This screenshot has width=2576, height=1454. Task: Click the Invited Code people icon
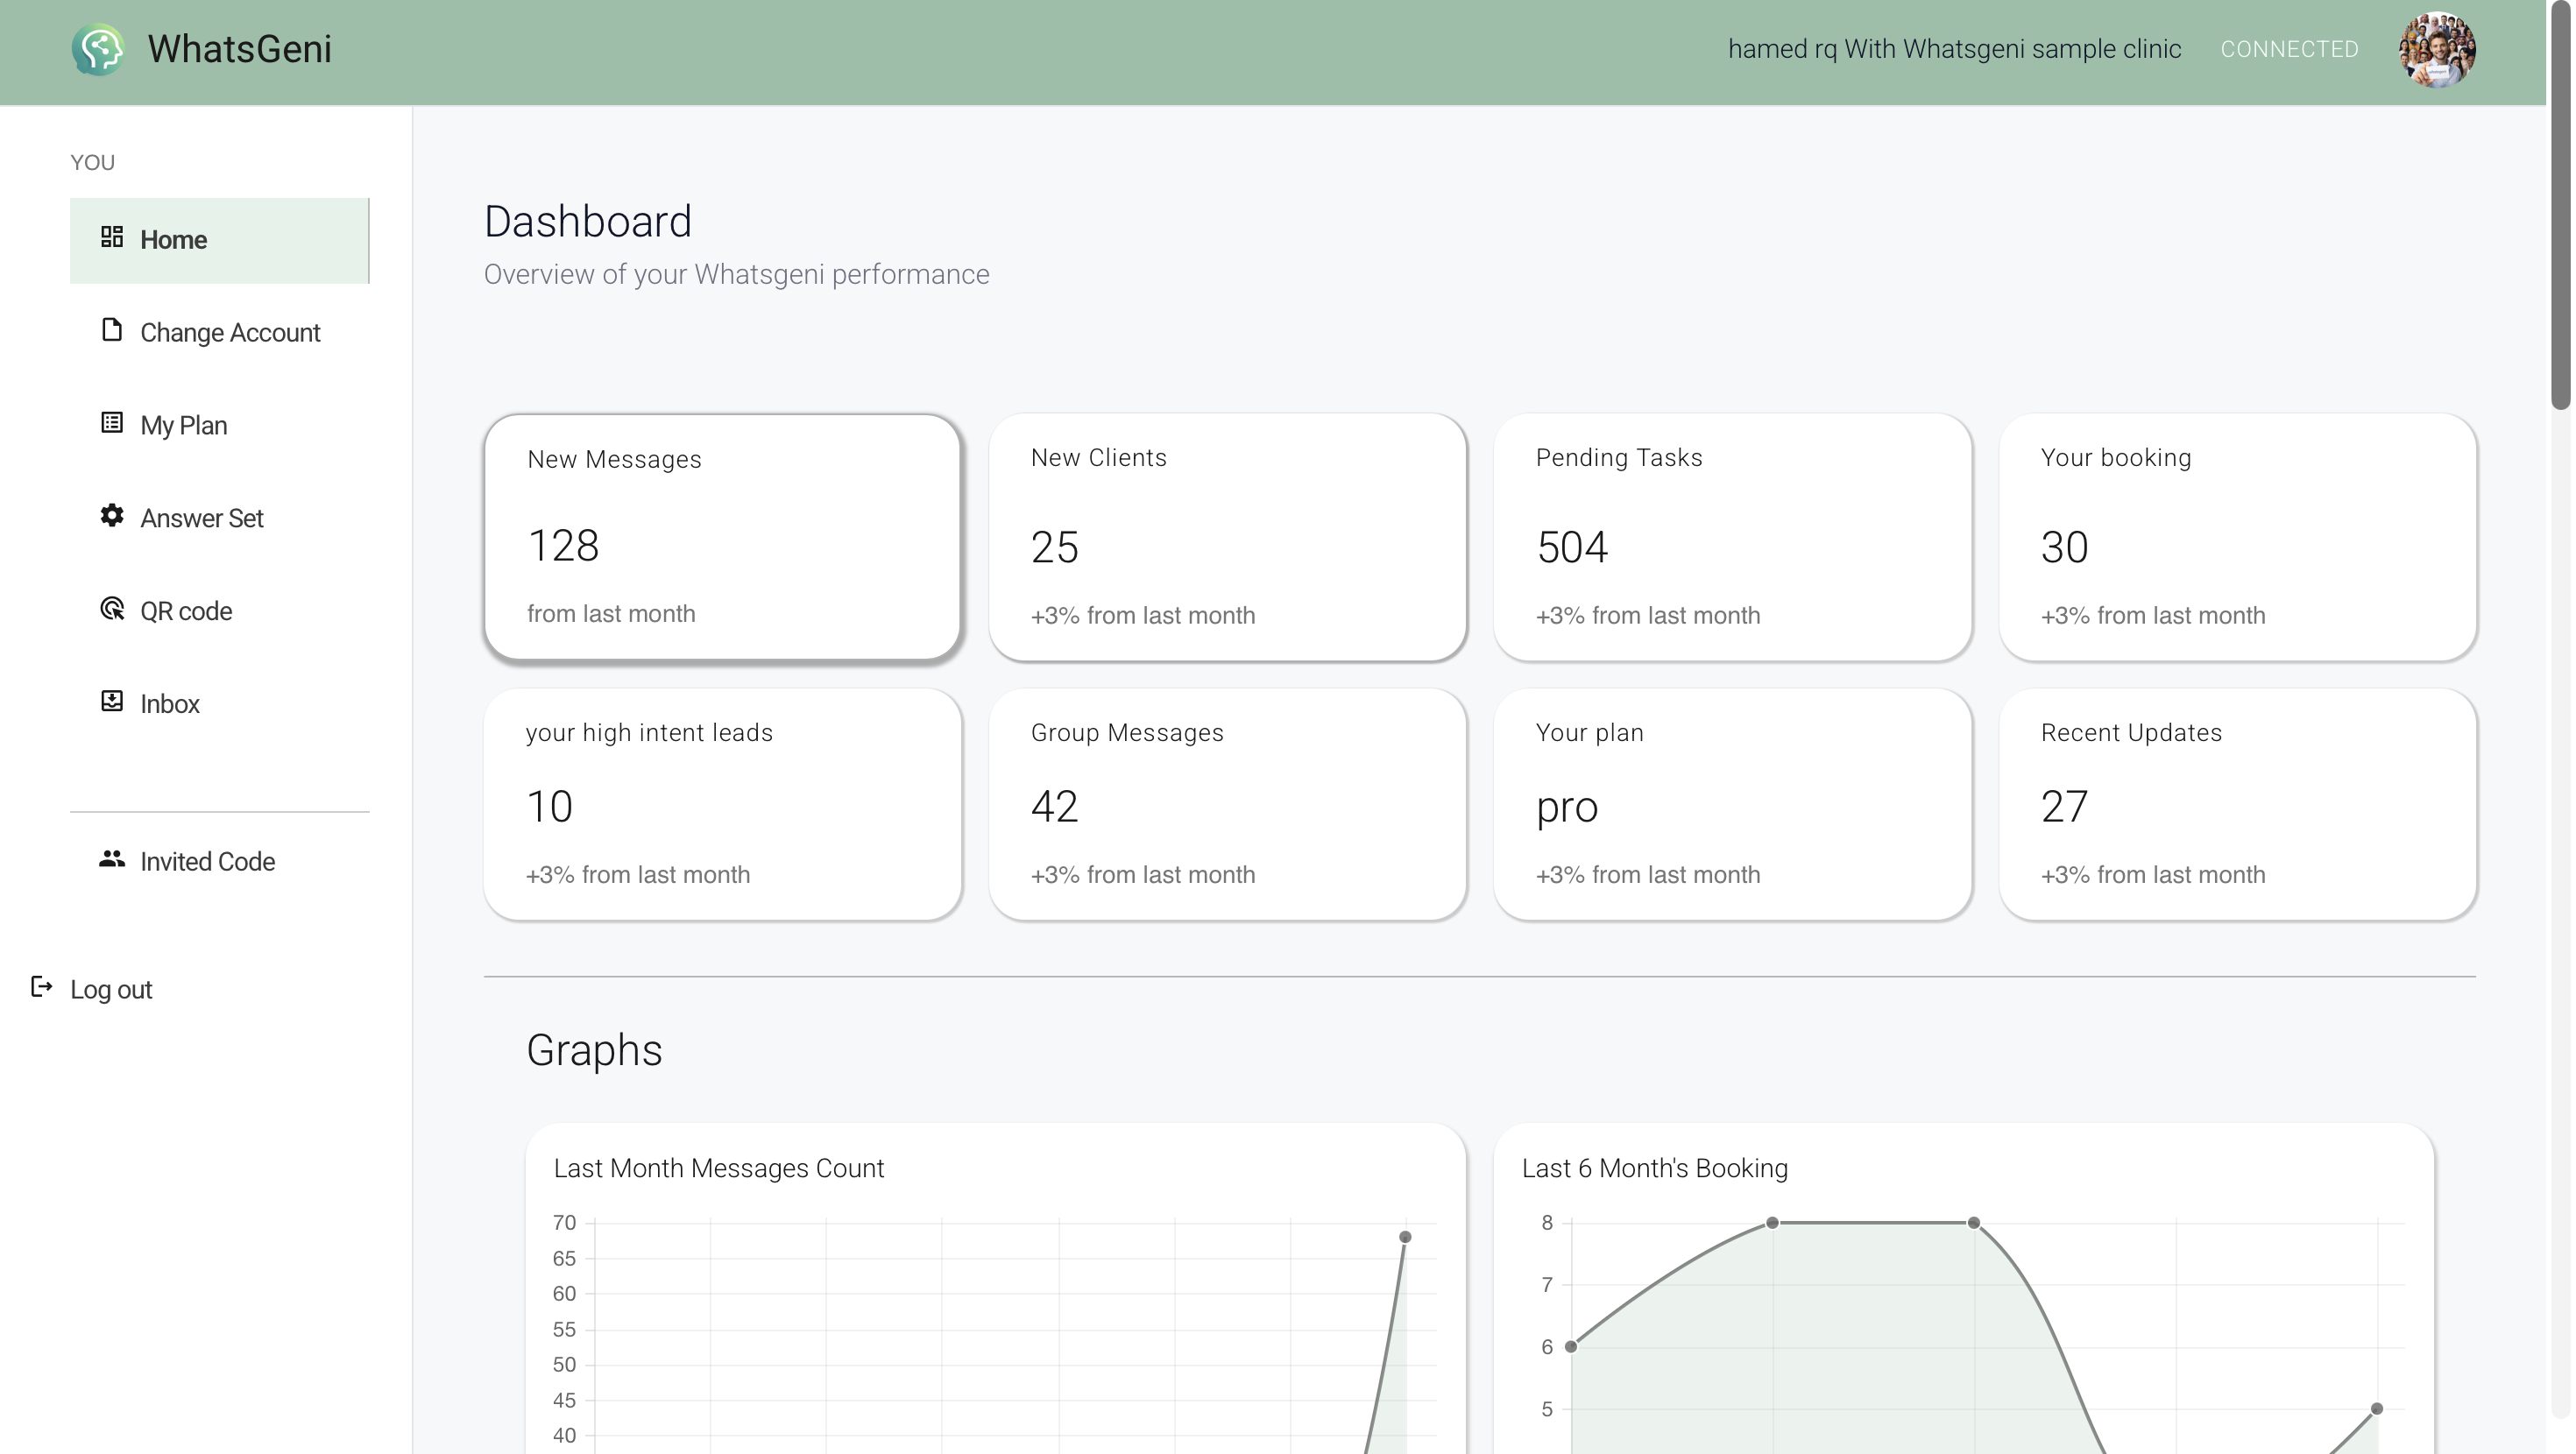click(x=112, y=859)
